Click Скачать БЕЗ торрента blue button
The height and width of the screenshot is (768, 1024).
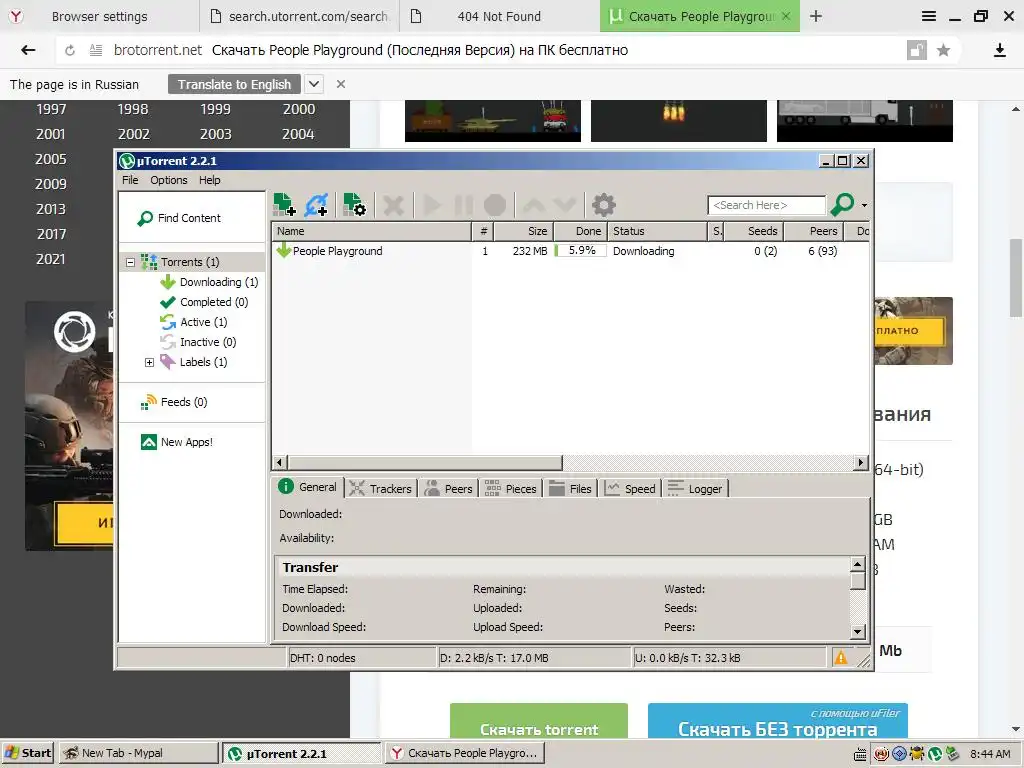pyautogui.click(x=777, y=722)
